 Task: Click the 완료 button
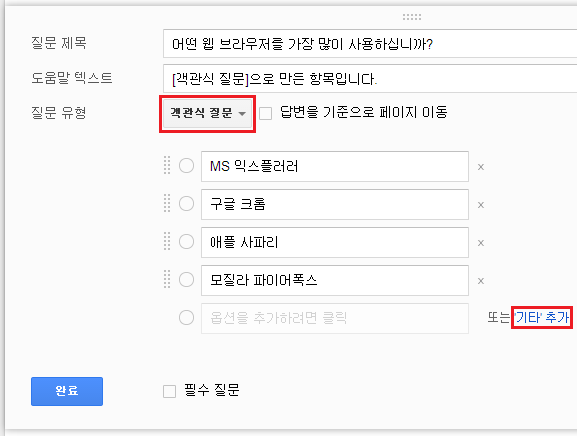tap(67, 391)
